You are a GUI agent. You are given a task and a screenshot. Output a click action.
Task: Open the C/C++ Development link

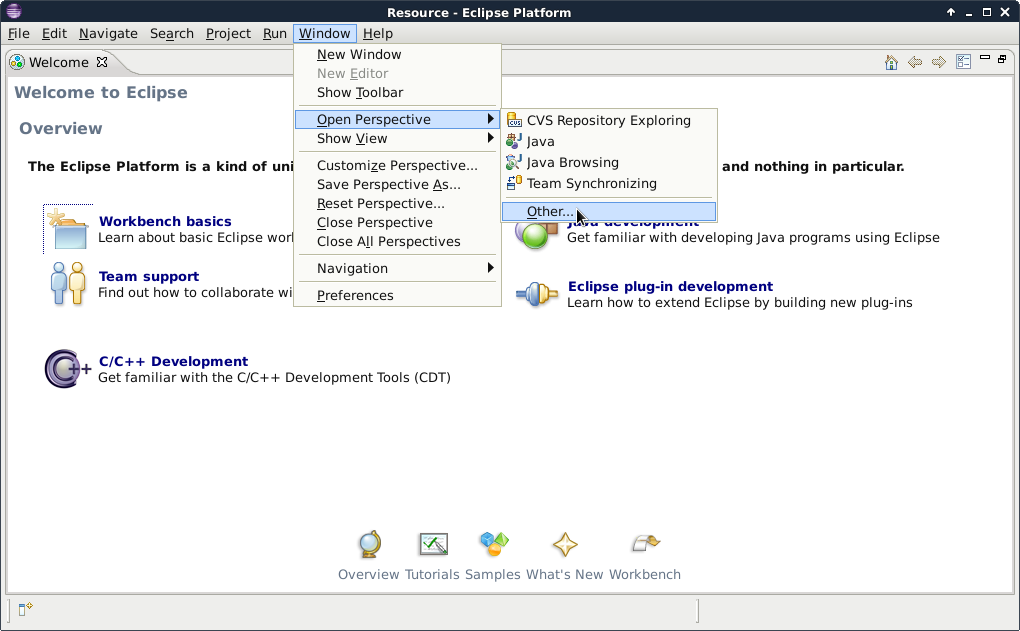coord(173,361)
